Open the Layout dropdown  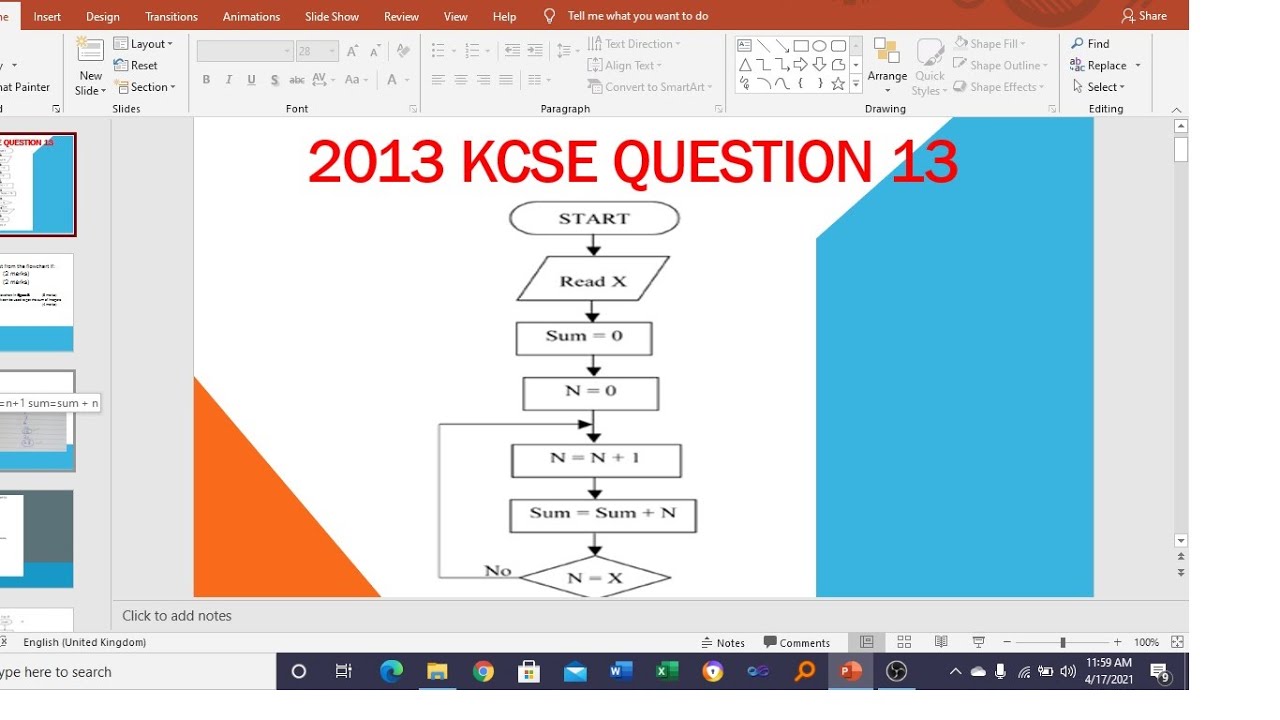143,44
